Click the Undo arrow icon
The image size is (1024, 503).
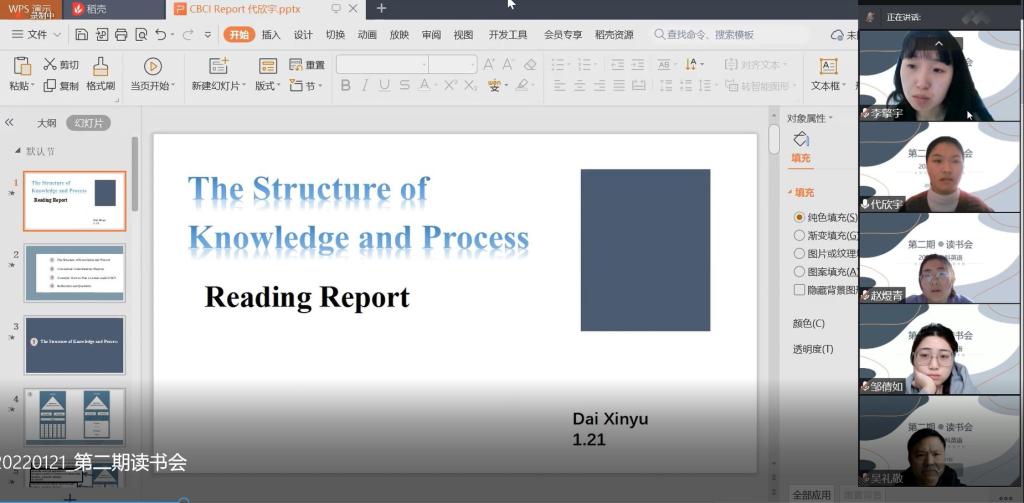tap(160, 34)
